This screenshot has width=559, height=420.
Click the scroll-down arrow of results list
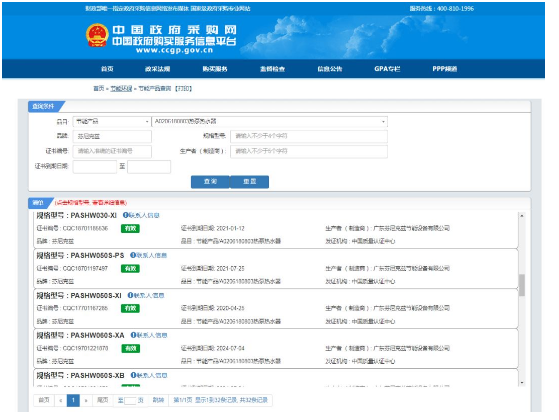[x=522, y=383]
